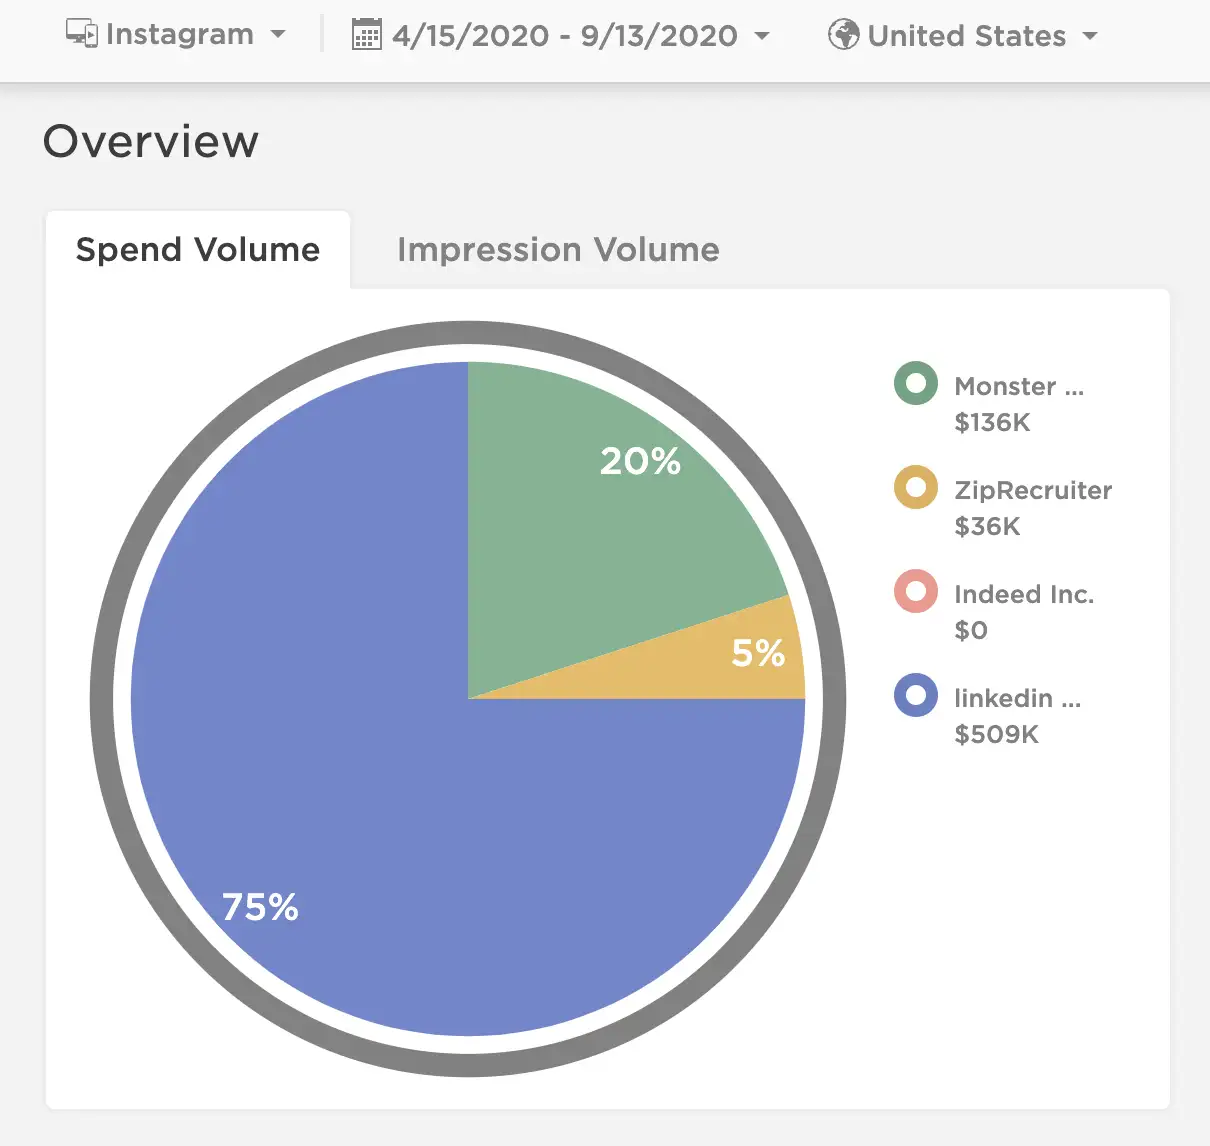
Task: Click the Indeed Inc. $0 legend label
Action: (x=1024, y=612)
